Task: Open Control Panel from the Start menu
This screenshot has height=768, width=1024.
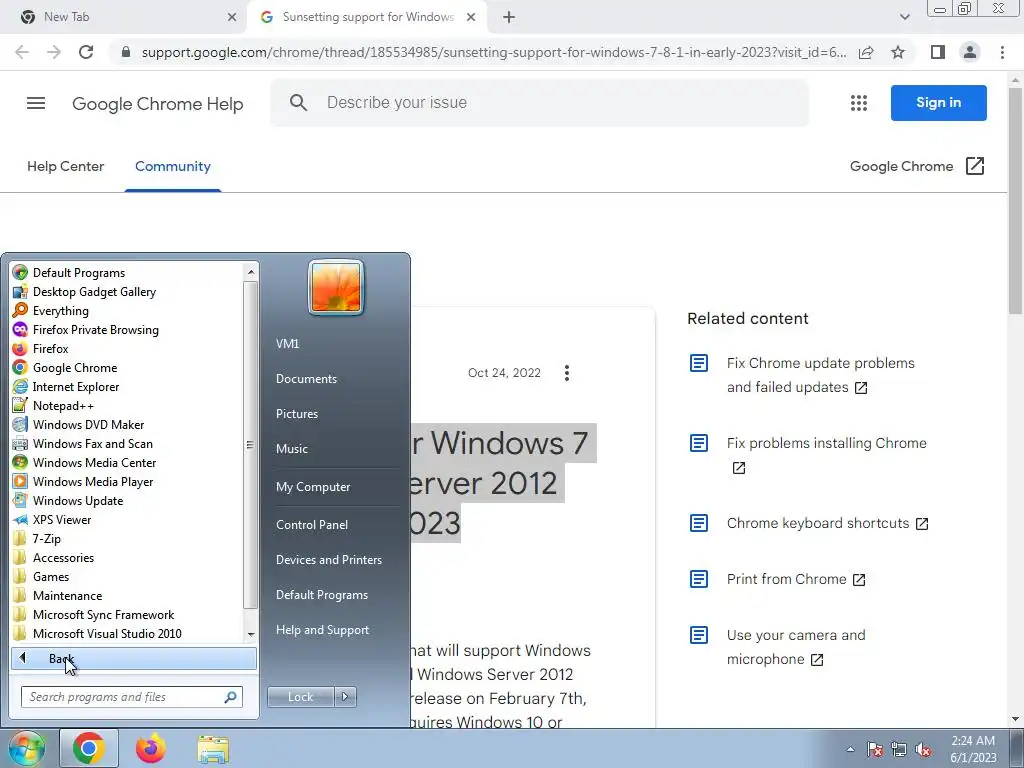Action: click(x=312, y=525)
